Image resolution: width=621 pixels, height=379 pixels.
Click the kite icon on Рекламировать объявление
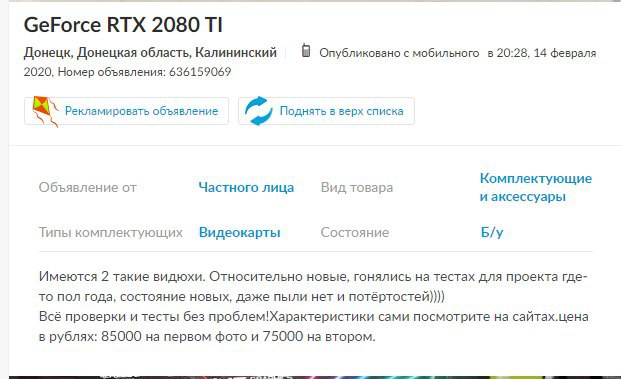click(45, 111)
